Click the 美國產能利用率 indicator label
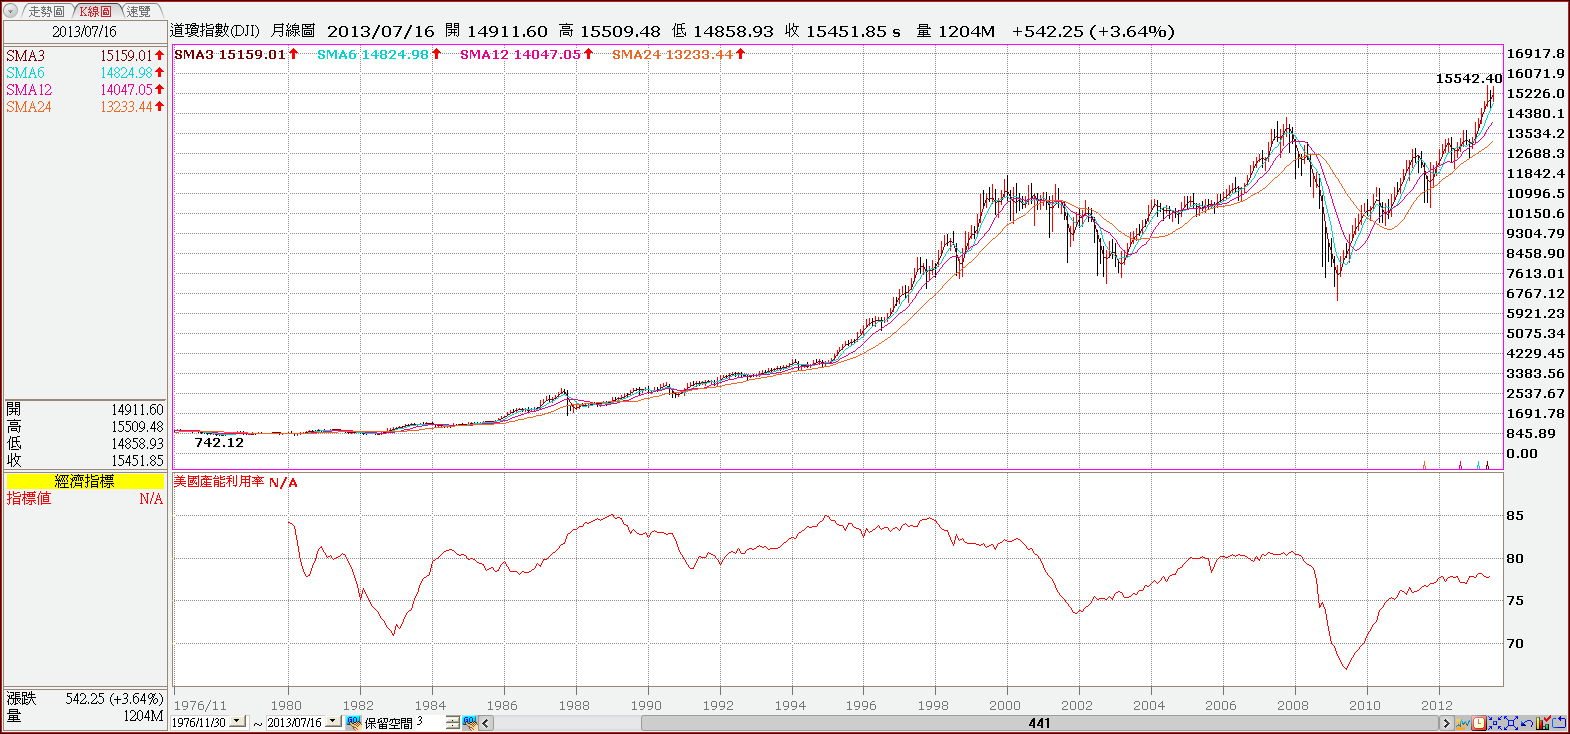 tap(219, 482)
